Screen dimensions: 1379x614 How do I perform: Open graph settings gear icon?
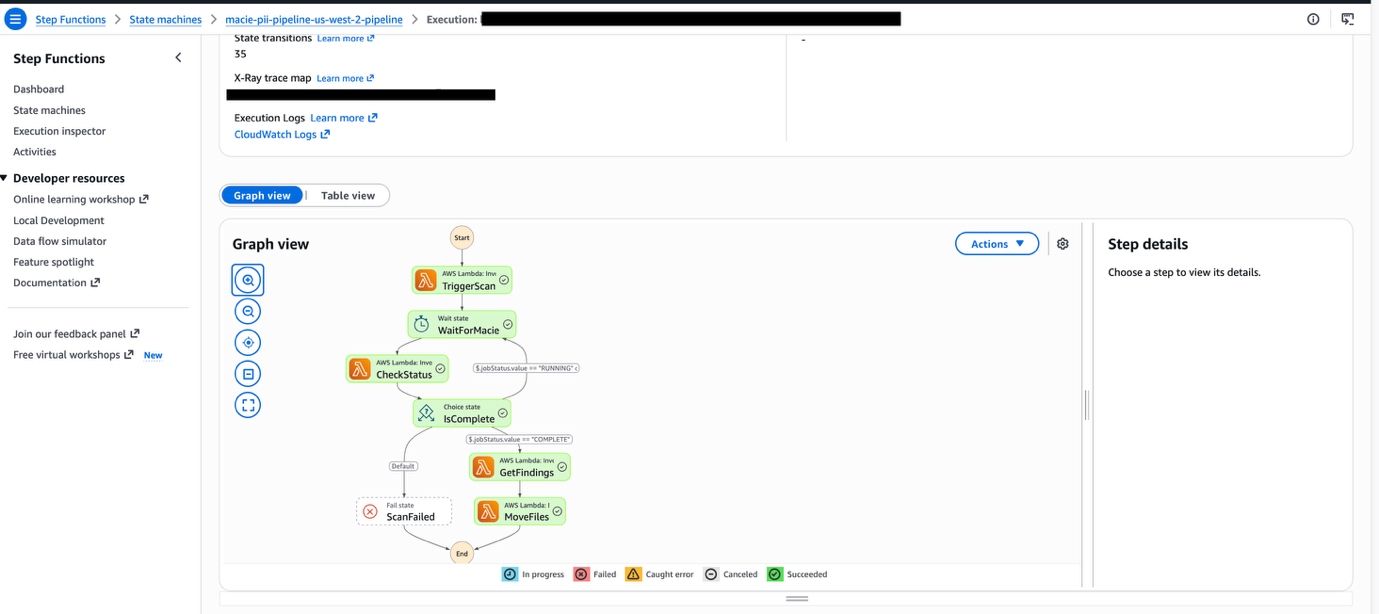pyautogui.click(x=1063, y=244)
